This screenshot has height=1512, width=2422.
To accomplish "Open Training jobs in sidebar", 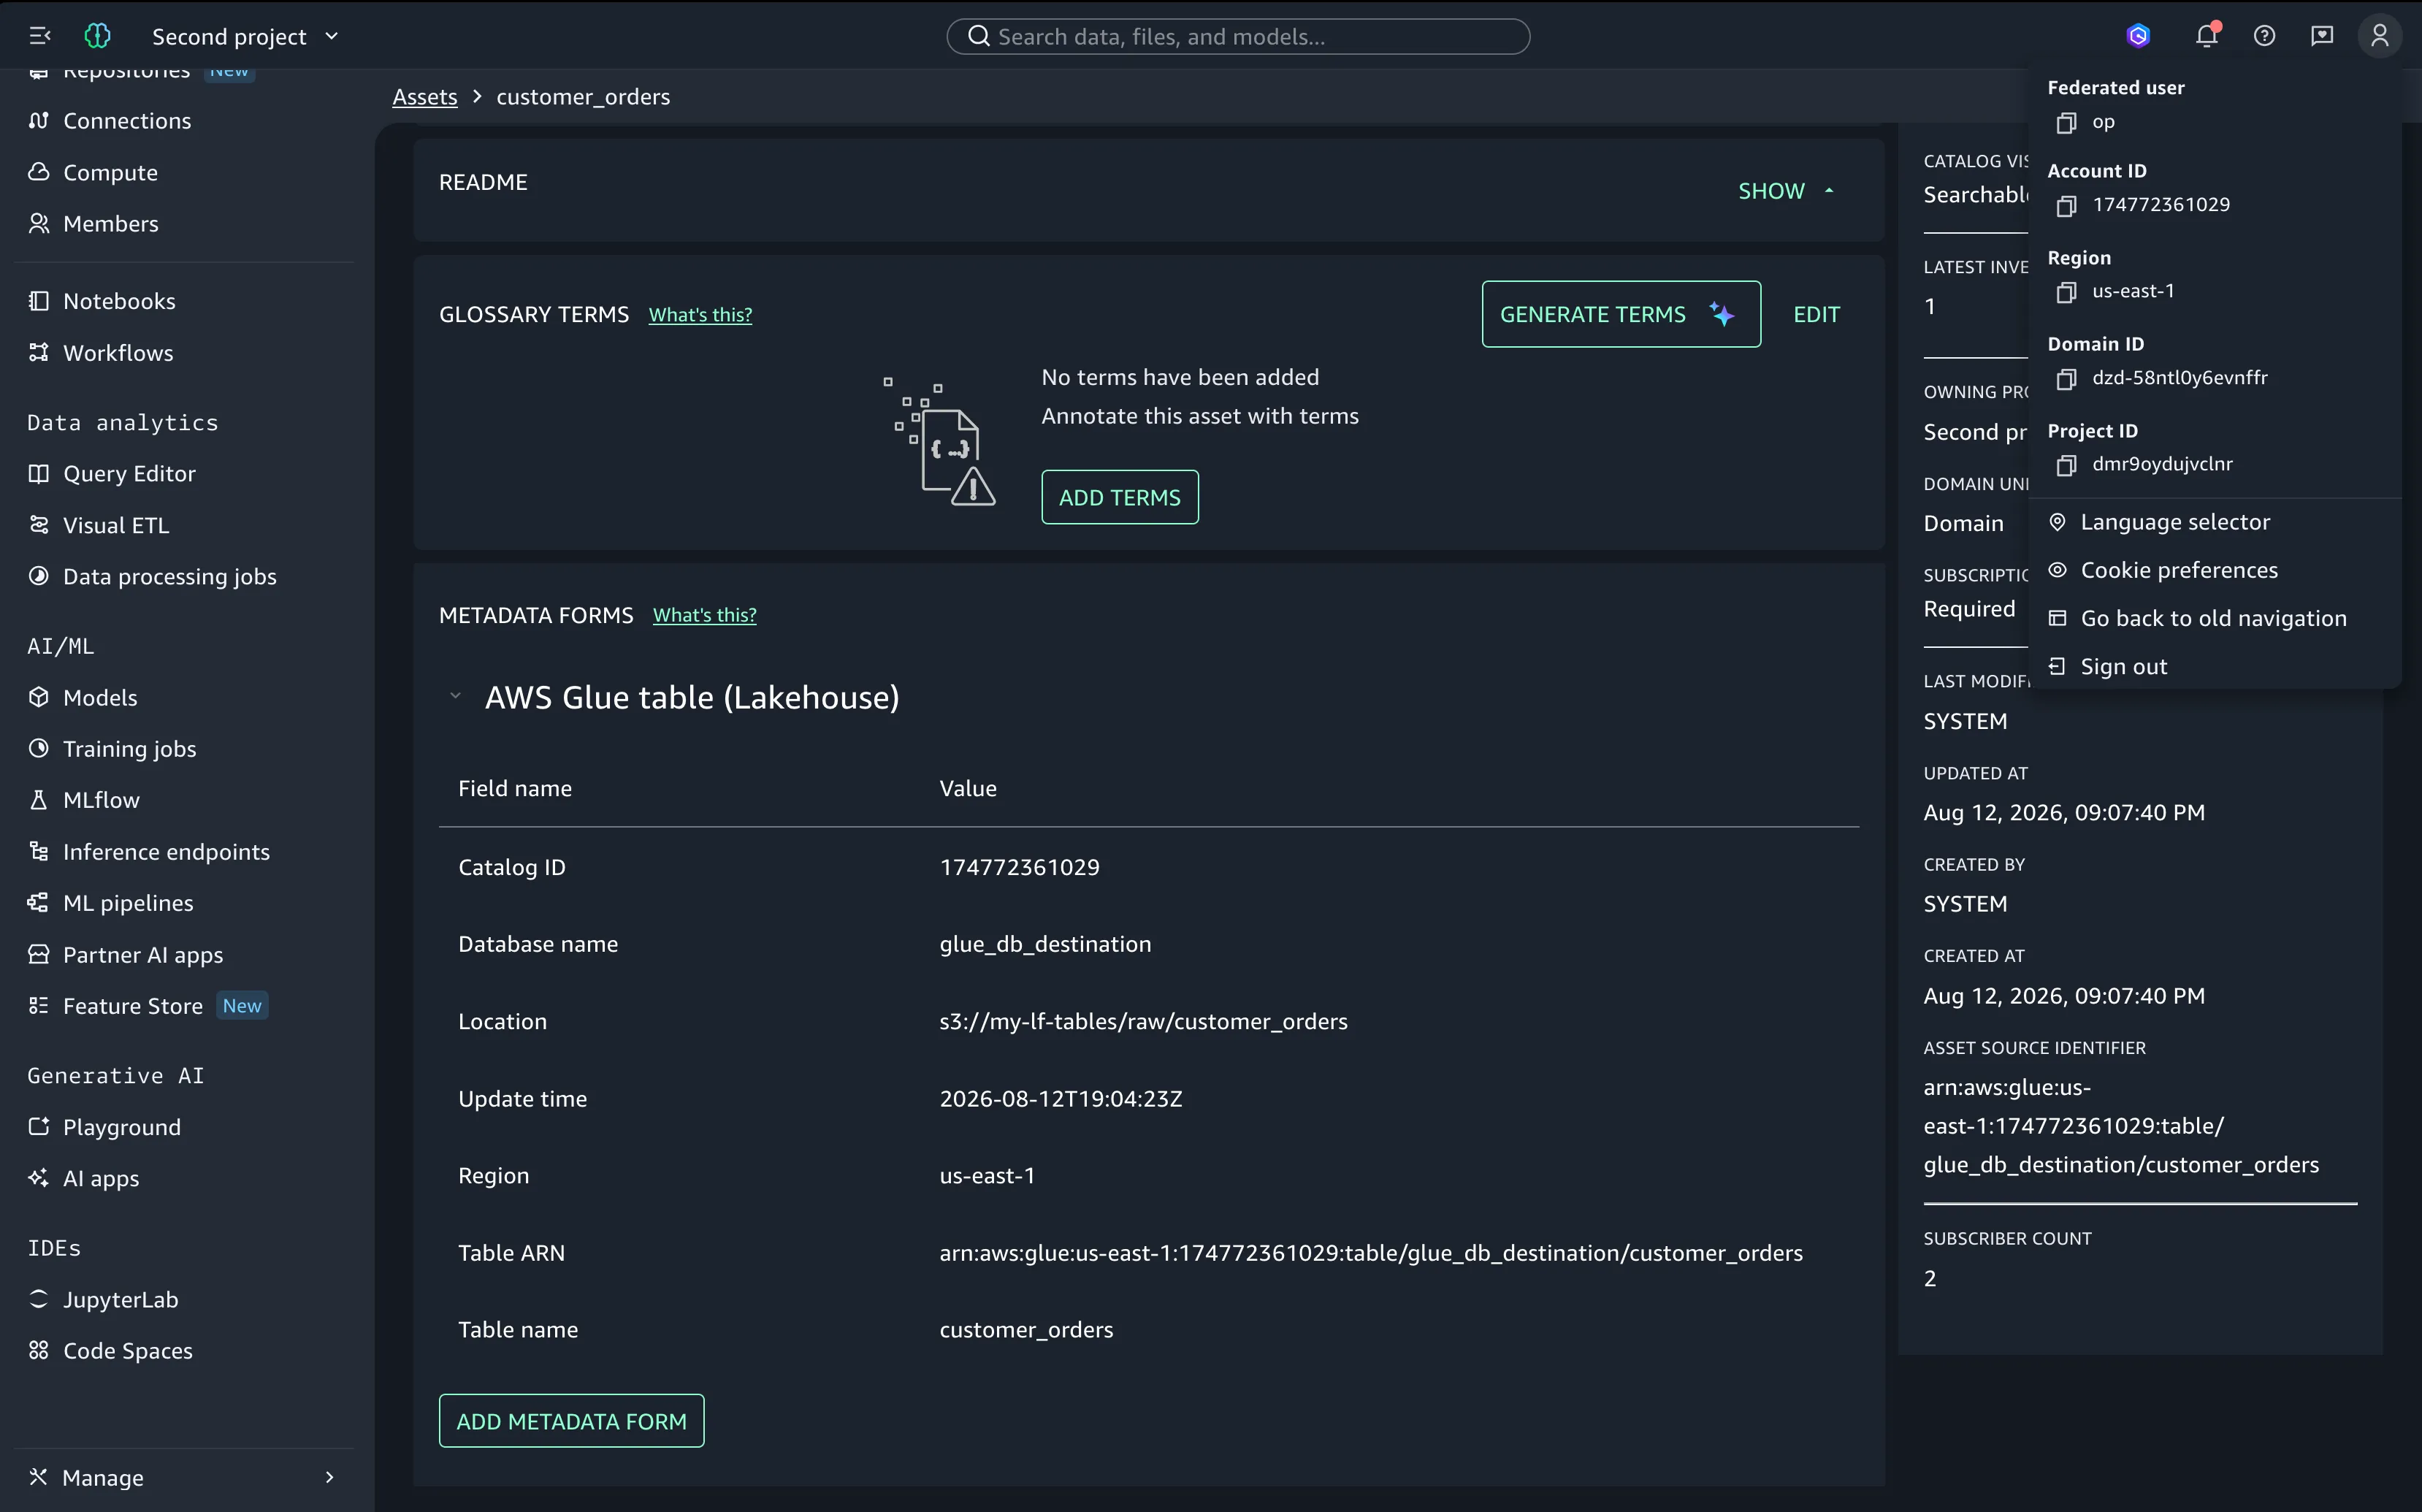I will [129, 749].
